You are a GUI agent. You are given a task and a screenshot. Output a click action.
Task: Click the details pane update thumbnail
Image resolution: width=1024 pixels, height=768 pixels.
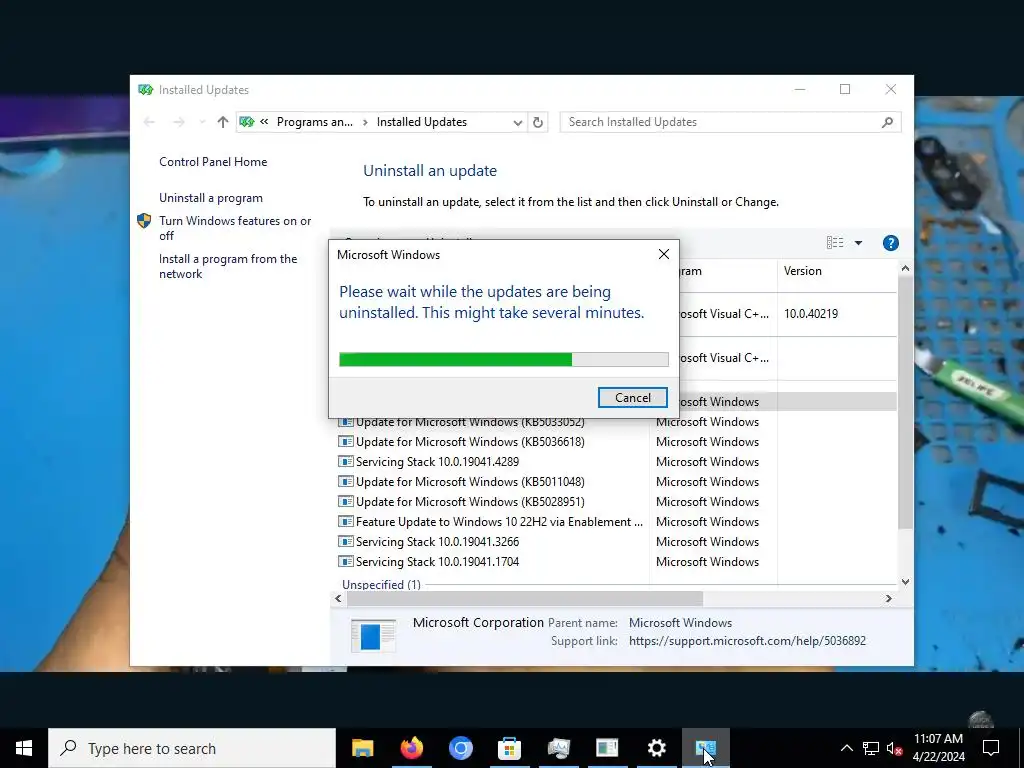tap(373, 635)
